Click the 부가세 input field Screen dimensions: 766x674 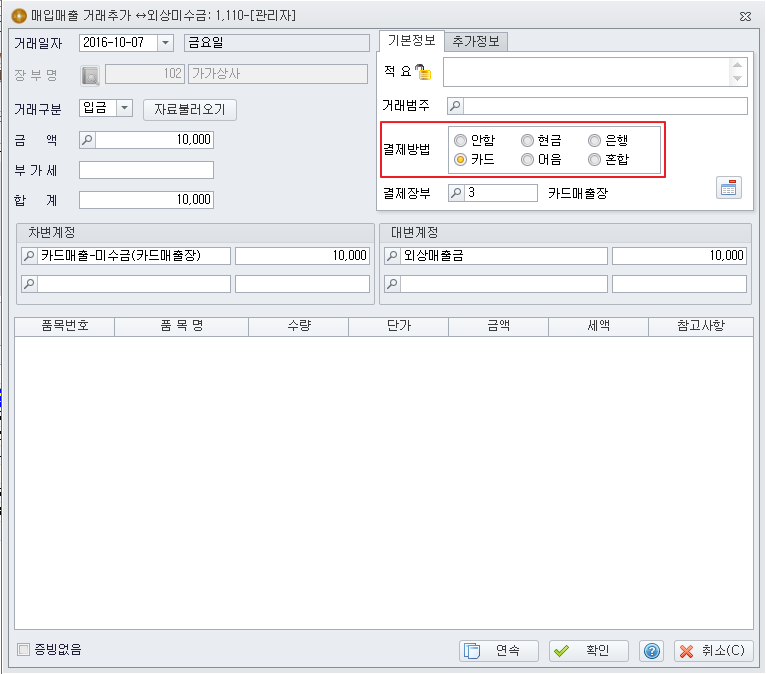[147, 170]
